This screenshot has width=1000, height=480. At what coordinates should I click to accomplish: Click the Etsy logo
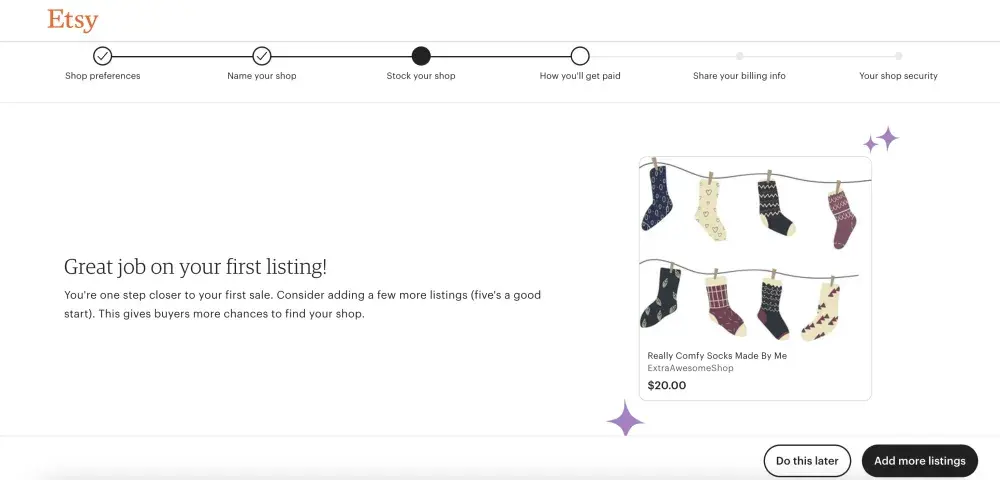tap(72, 20)
